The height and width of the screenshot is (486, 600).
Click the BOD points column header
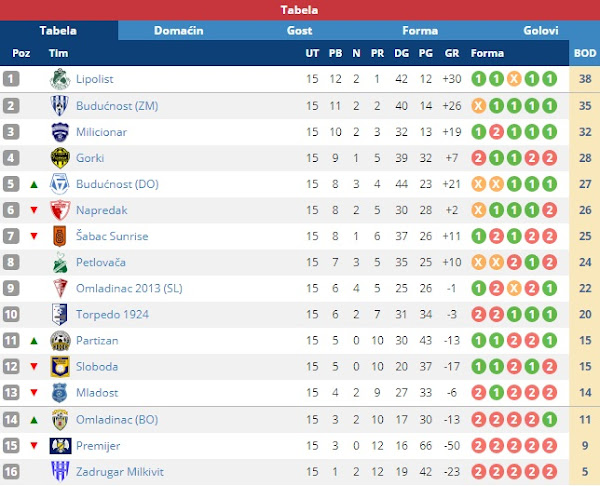(585, 53)
